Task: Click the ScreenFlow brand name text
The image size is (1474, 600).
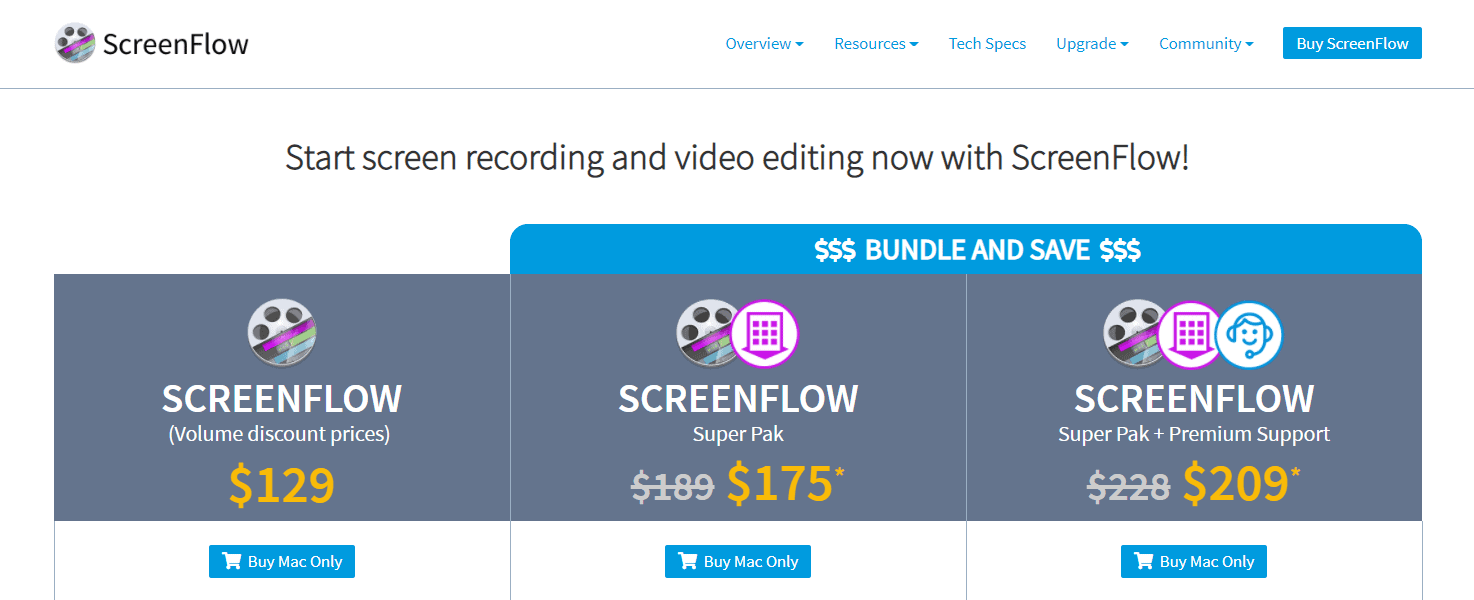Action: click(x=176, y=44)
